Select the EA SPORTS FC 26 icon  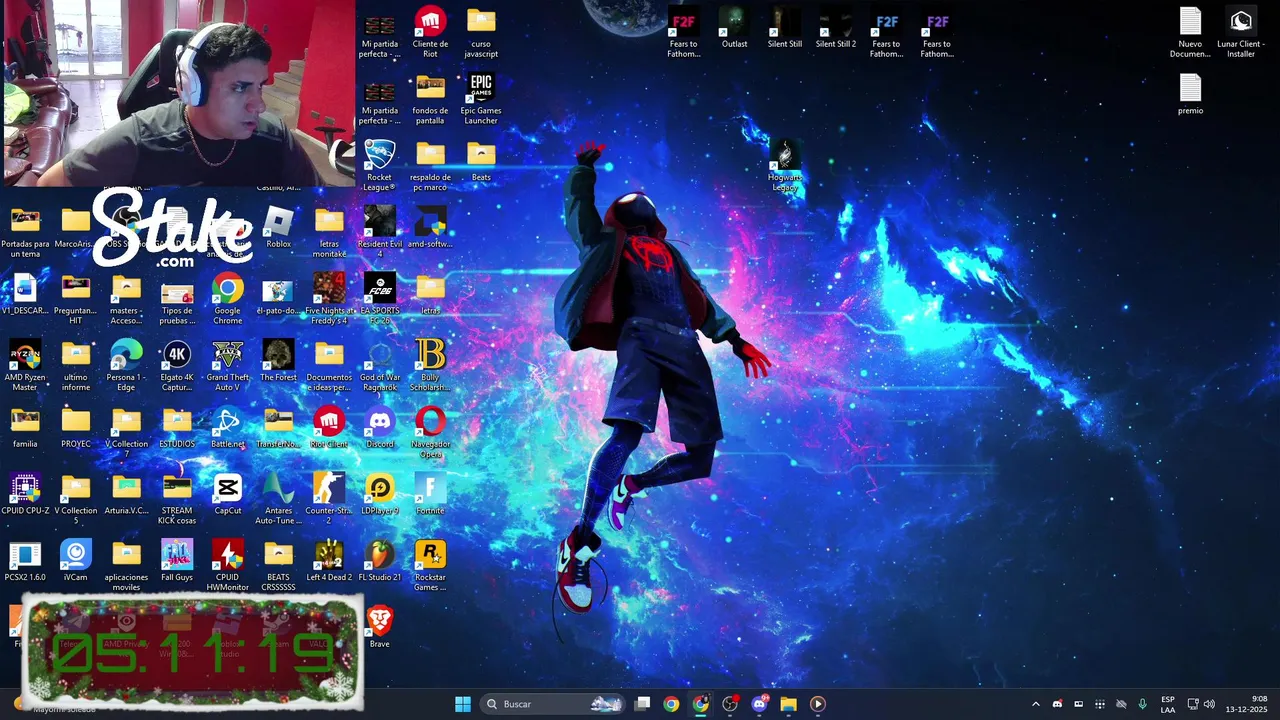click(x=380, y=299)
